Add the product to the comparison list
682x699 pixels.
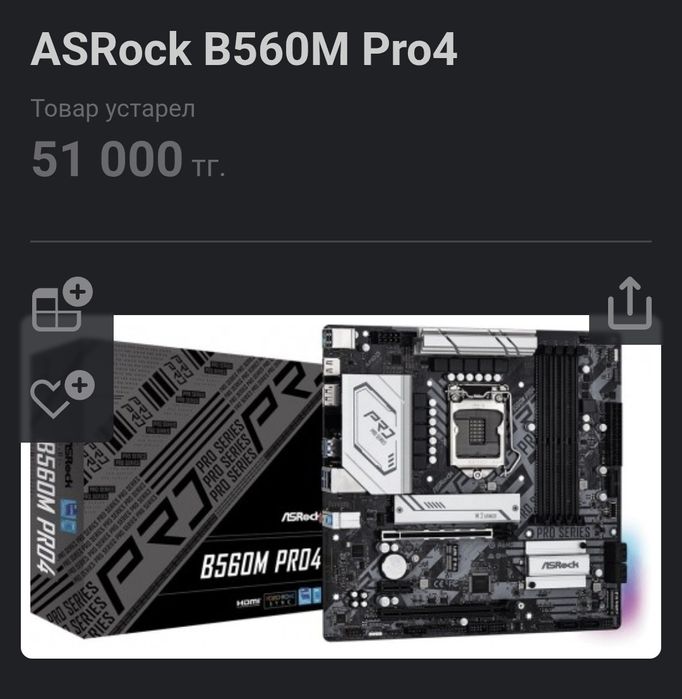coord(62,305)
